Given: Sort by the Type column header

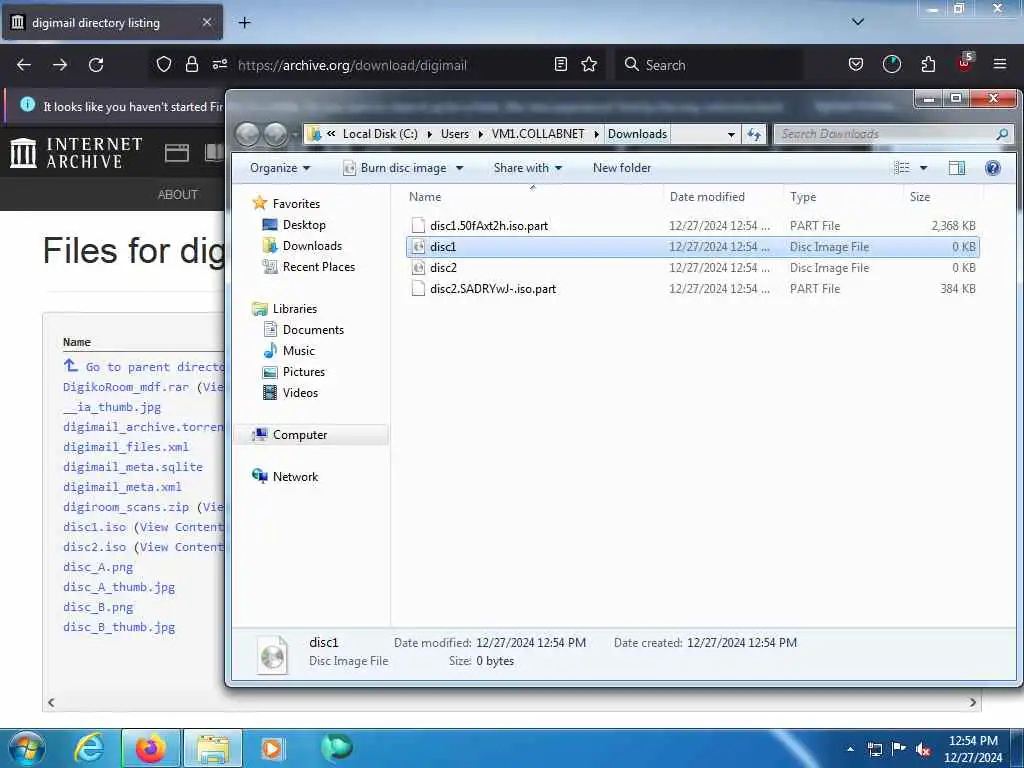Looking at the screenshot, I should 843,197.
